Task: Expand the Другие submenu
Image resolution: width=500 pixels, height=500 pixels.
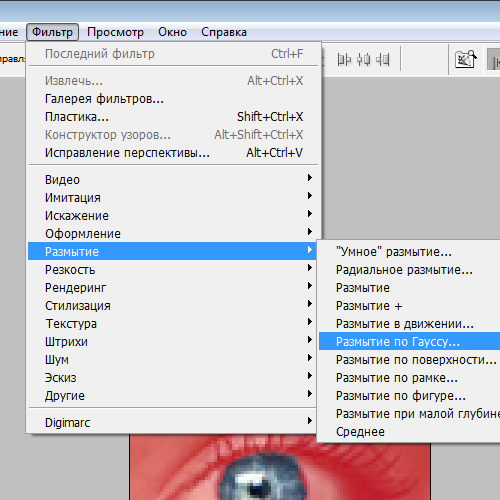Action: [x=172, y=396]
